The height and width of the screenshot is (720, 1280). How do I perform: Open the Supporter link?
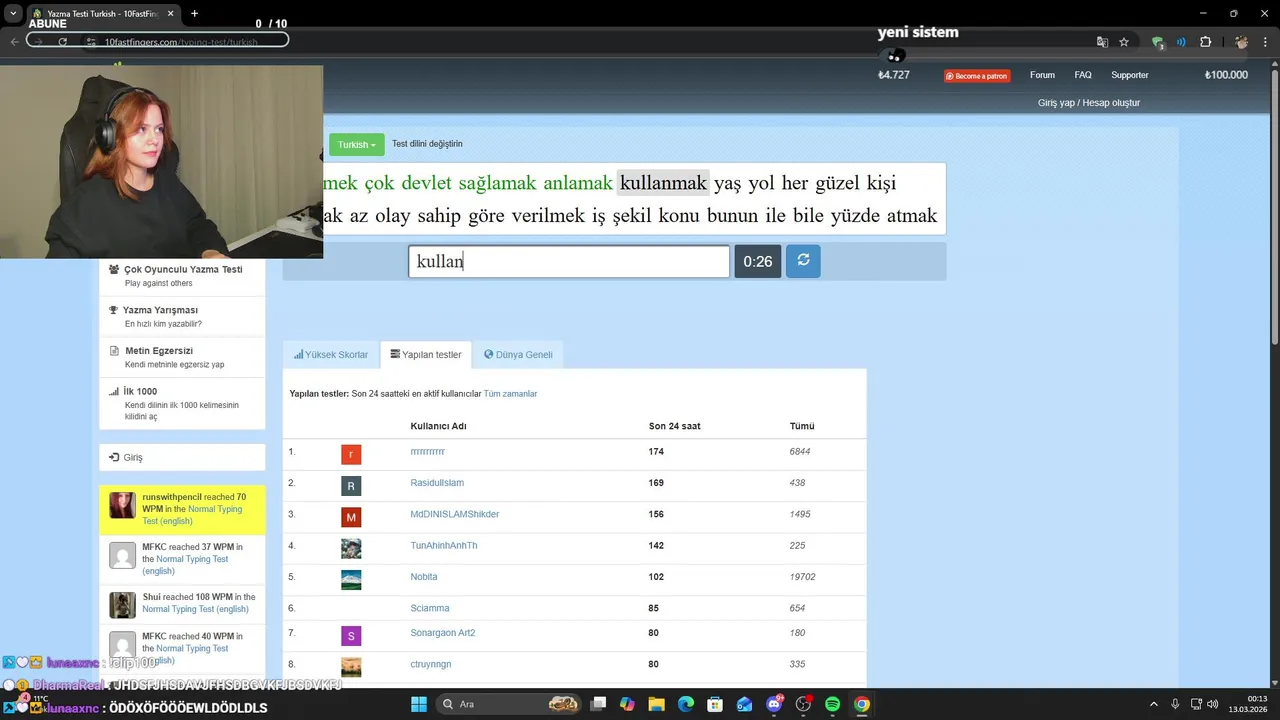pos(1130,75)
